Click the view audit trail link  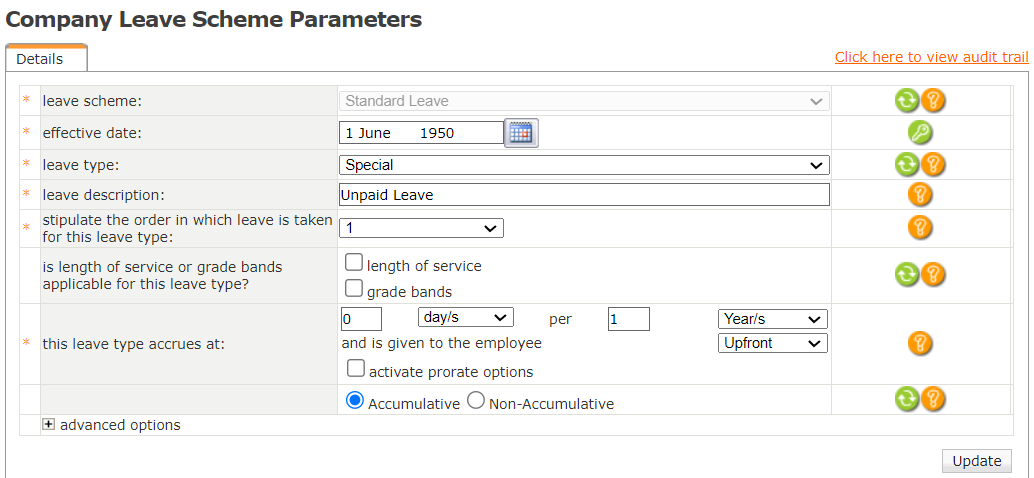(931, 57)
